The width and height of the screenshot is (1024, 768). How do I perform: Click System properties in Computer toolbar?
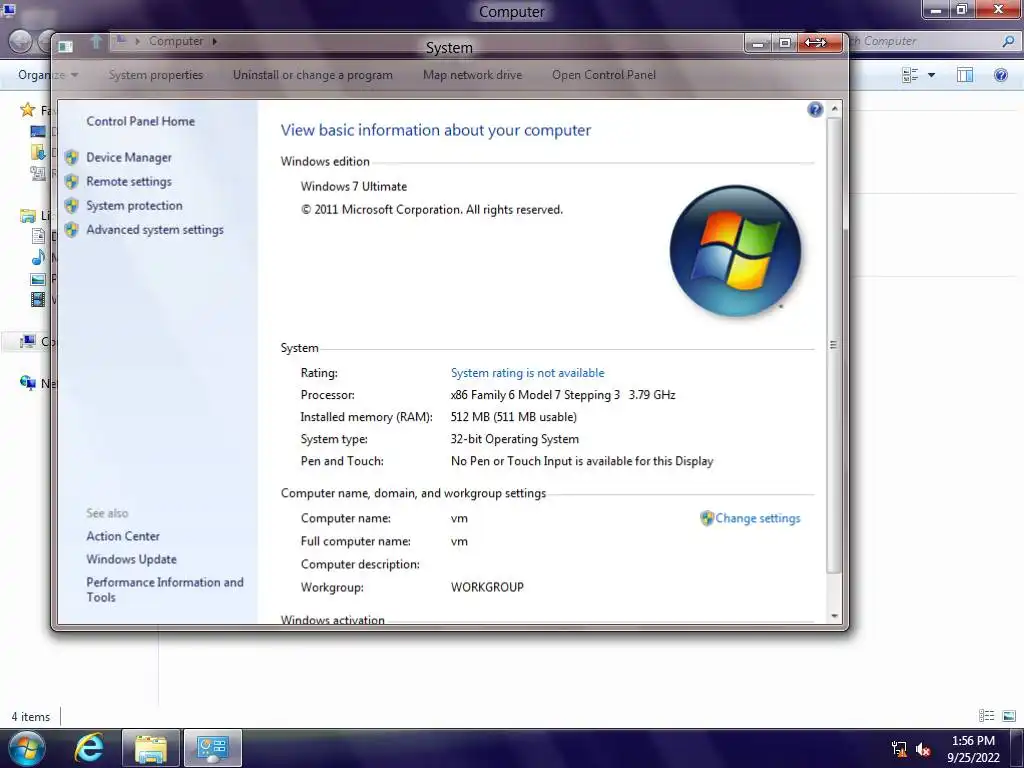155,75
